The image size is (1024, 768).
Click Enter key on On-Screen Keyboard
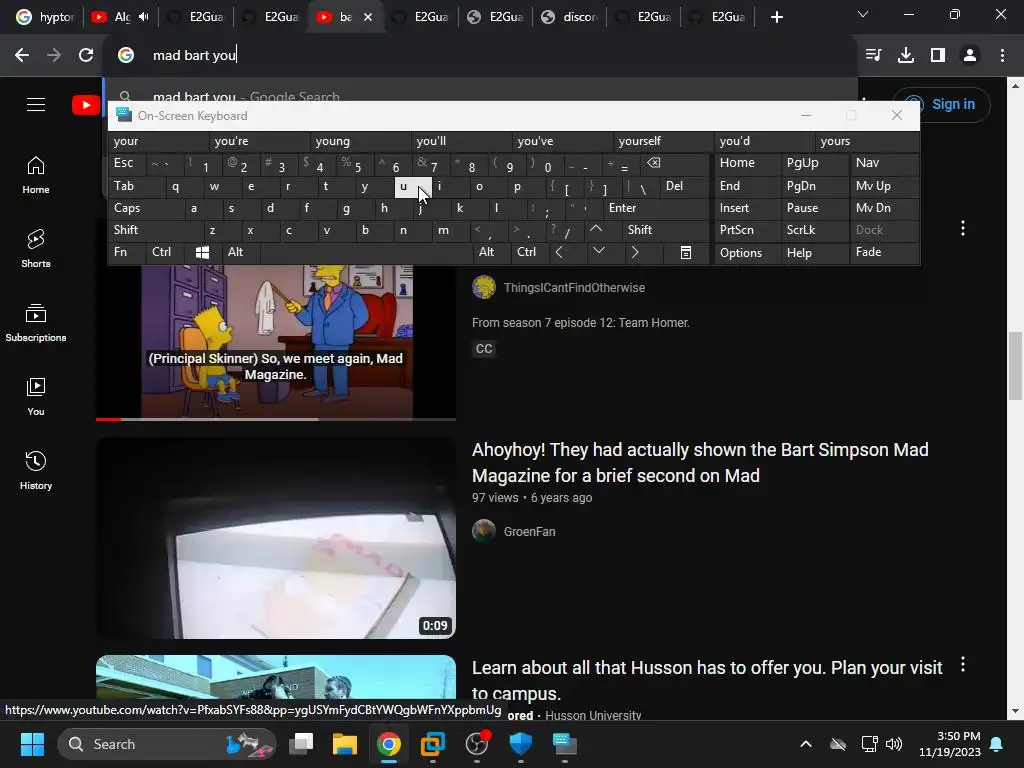pos(655,208)
